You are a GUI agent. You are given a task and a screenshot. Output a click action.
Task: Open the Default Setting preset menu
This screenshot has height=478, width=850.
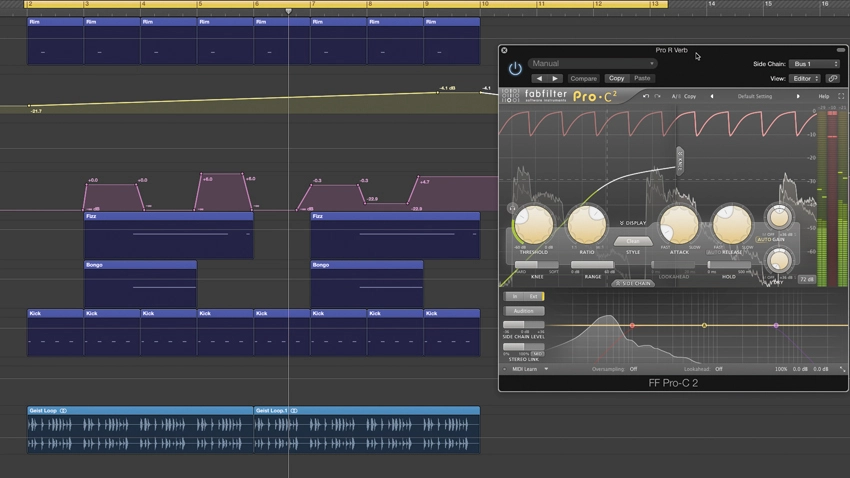tap(755, 96)
